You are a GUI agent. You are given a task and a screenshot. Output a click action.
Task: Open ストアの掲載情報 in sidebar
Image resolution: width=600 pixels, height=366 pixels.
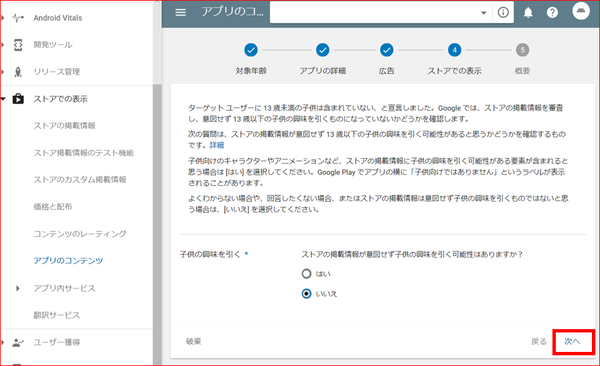[x=64, y=126]
